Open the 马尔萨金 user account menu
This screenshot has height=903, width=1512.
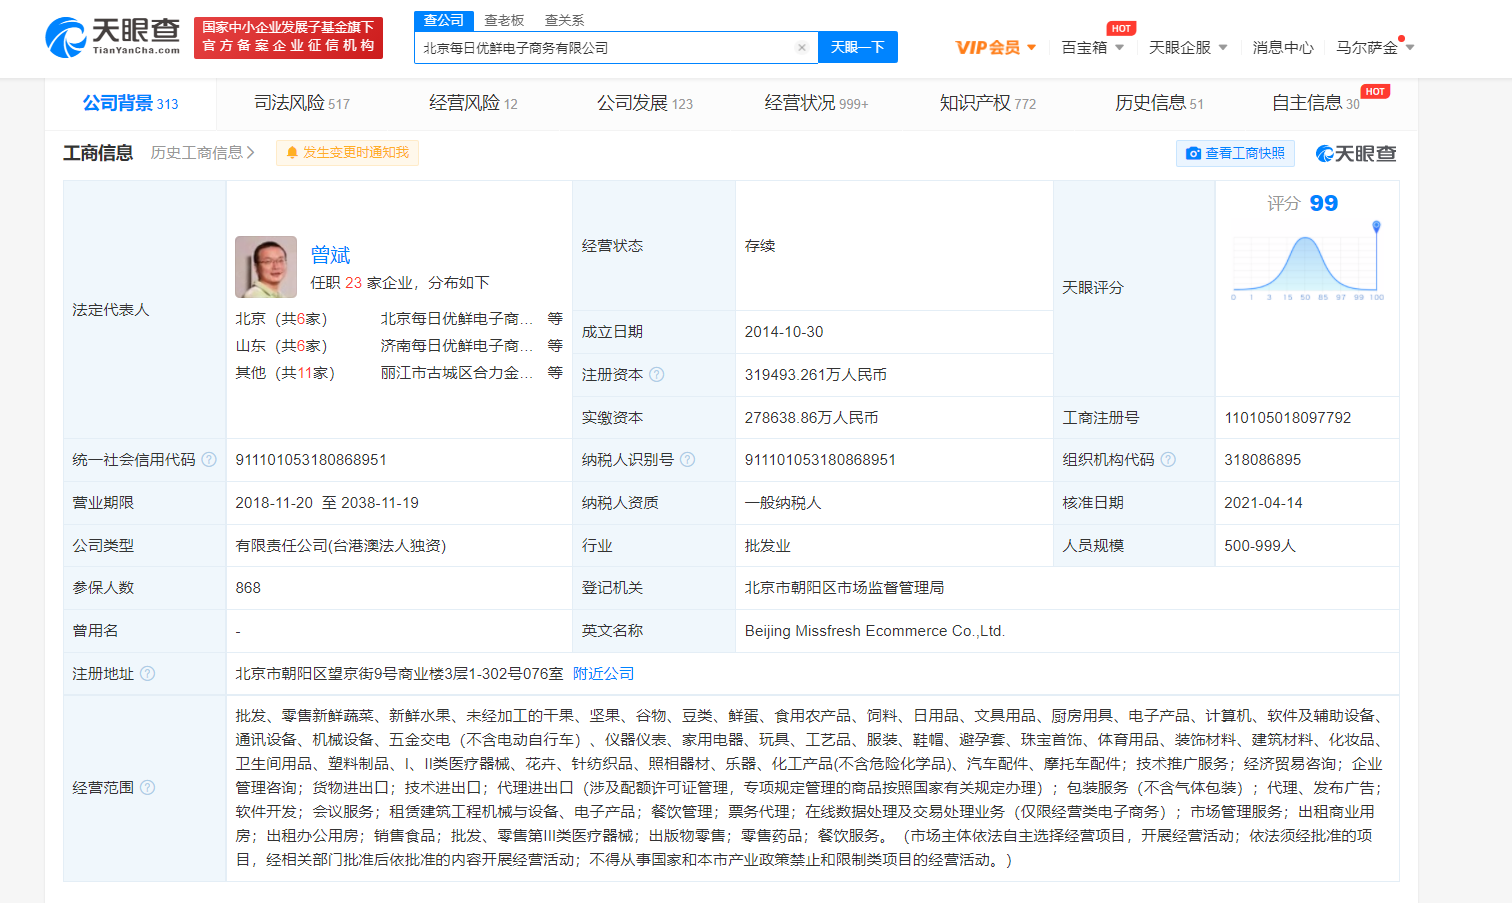tap(1375, 47)
